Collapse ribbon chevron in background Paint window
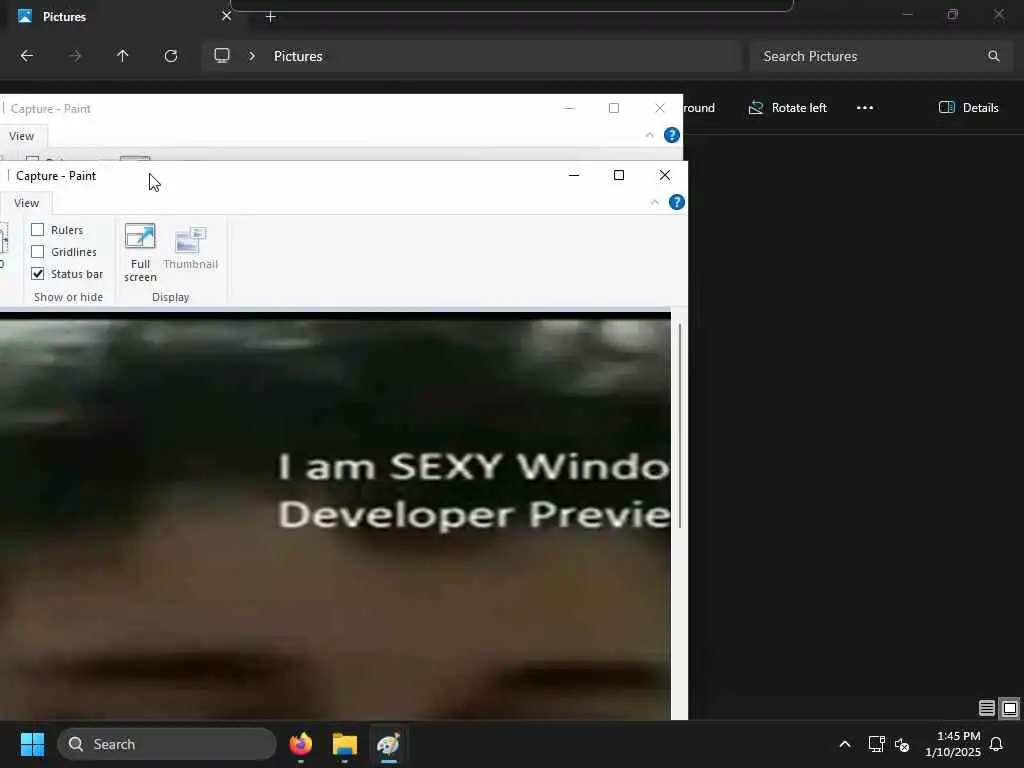The width and height of the screenshot is (1024, 768). click(x=649, y=135)
